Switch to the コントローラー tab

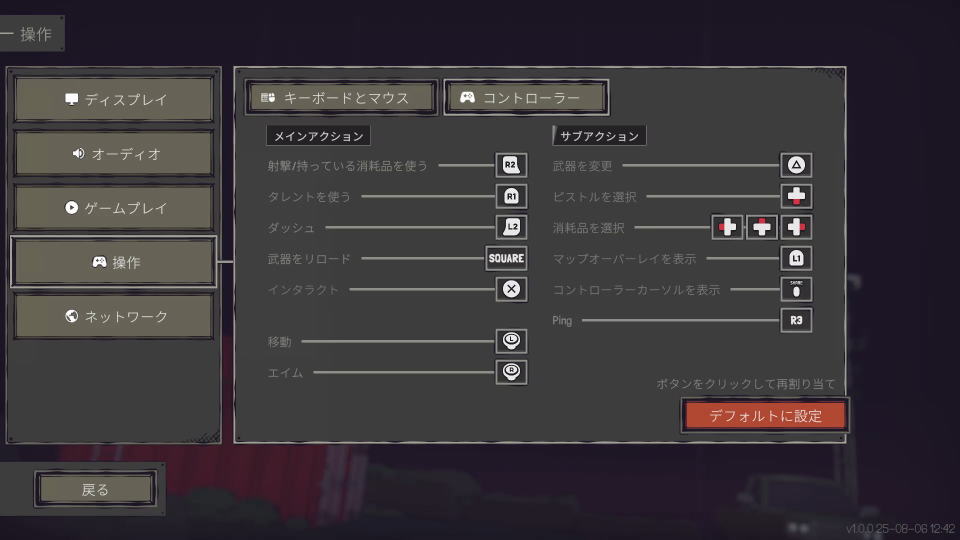[526, 98]
